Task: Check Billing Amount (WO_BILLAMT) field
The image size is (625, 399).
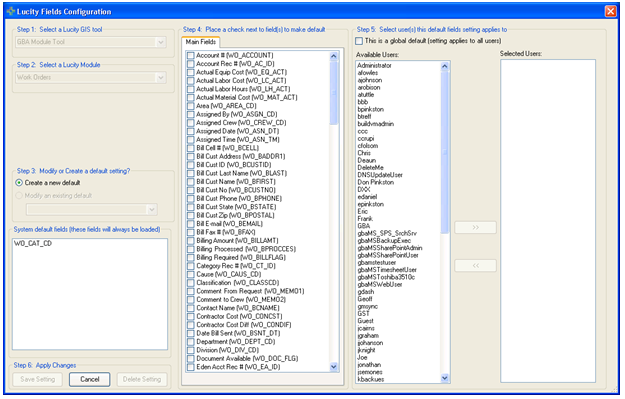Action: coord(191,241)
